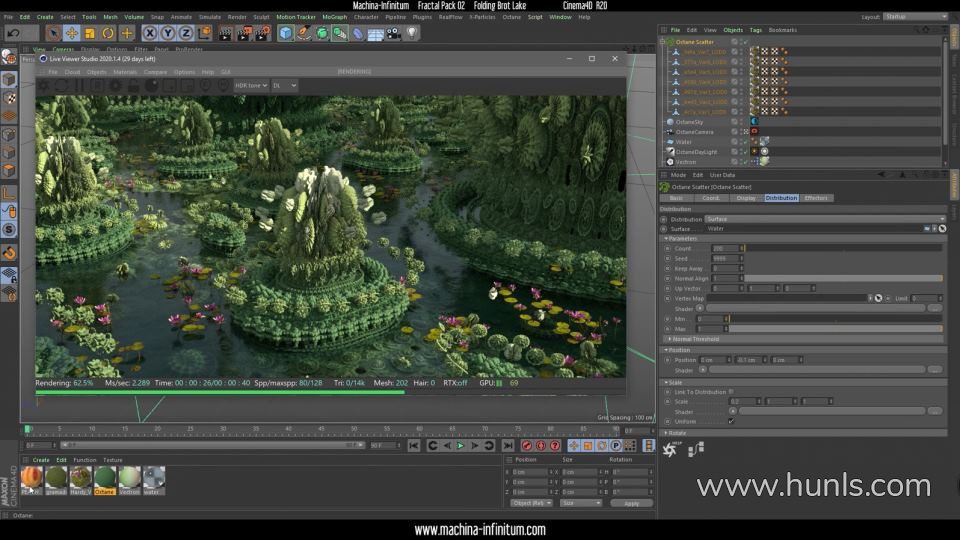The width and height of the screenshot is (960, 540).
Task: Open the Distribution Surface dropdown
Action: (x=822, y=219)
